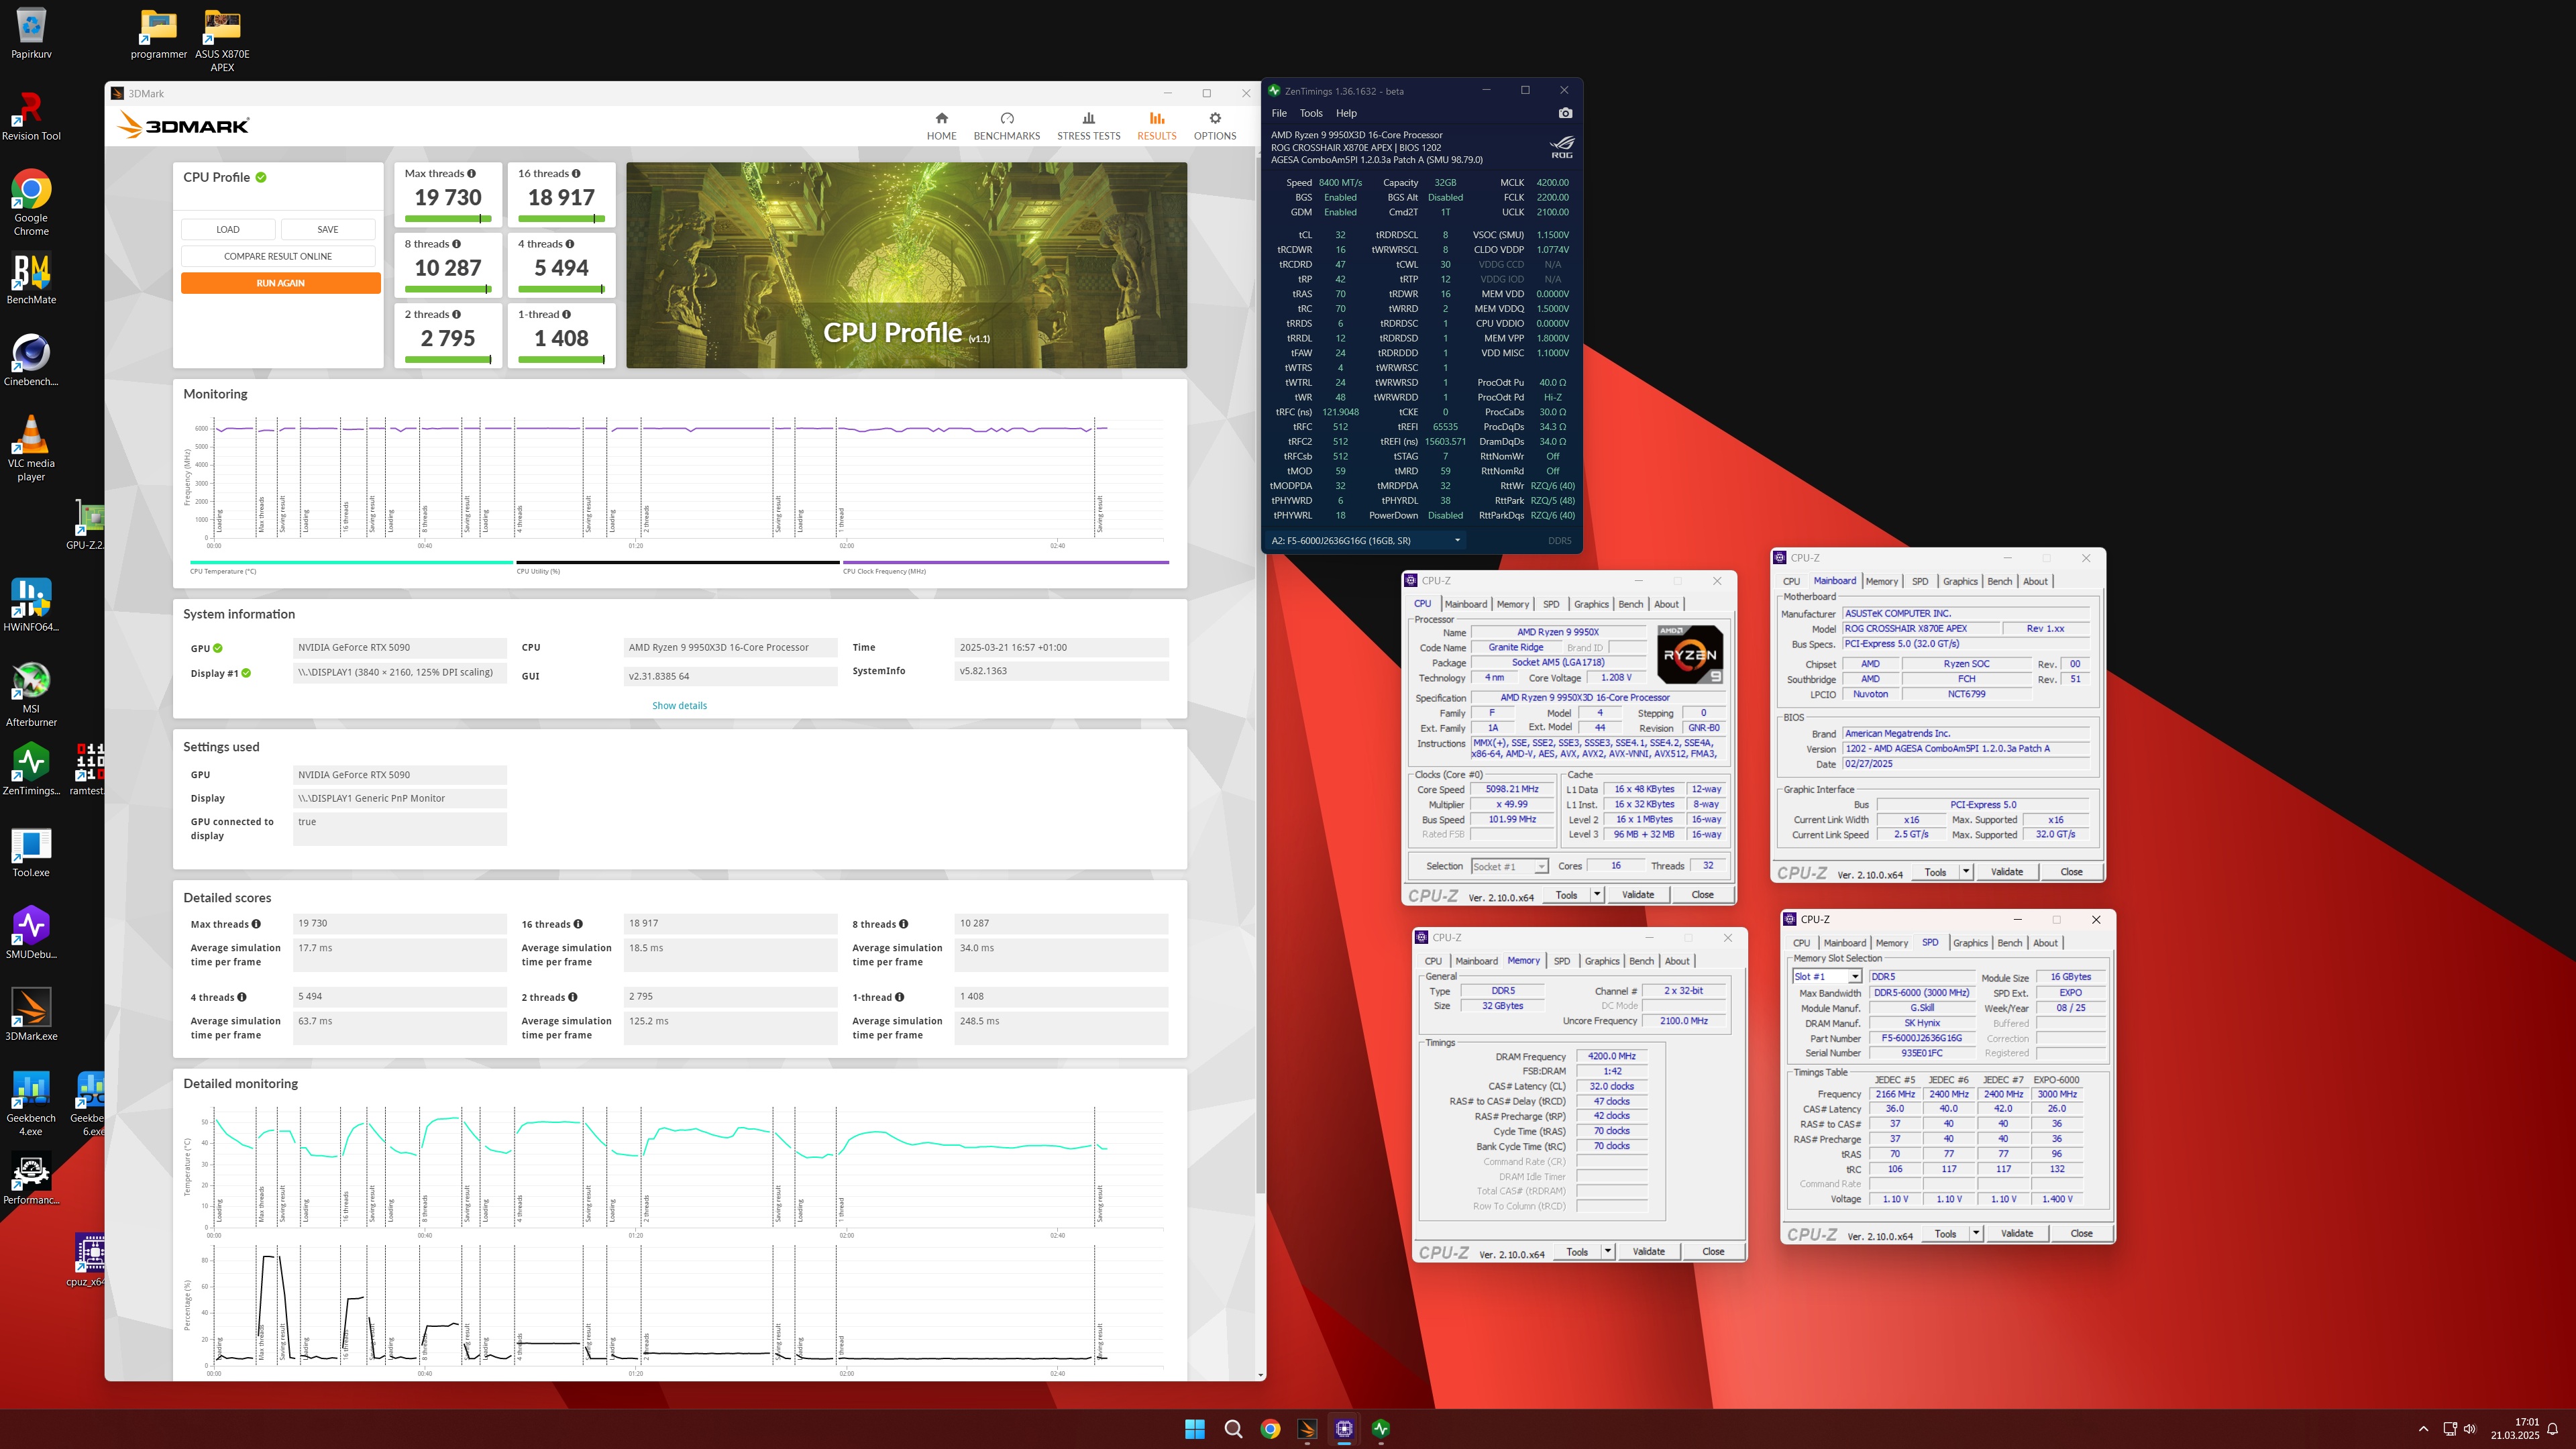Show hidden icons chevron in system tray

2423,1429
